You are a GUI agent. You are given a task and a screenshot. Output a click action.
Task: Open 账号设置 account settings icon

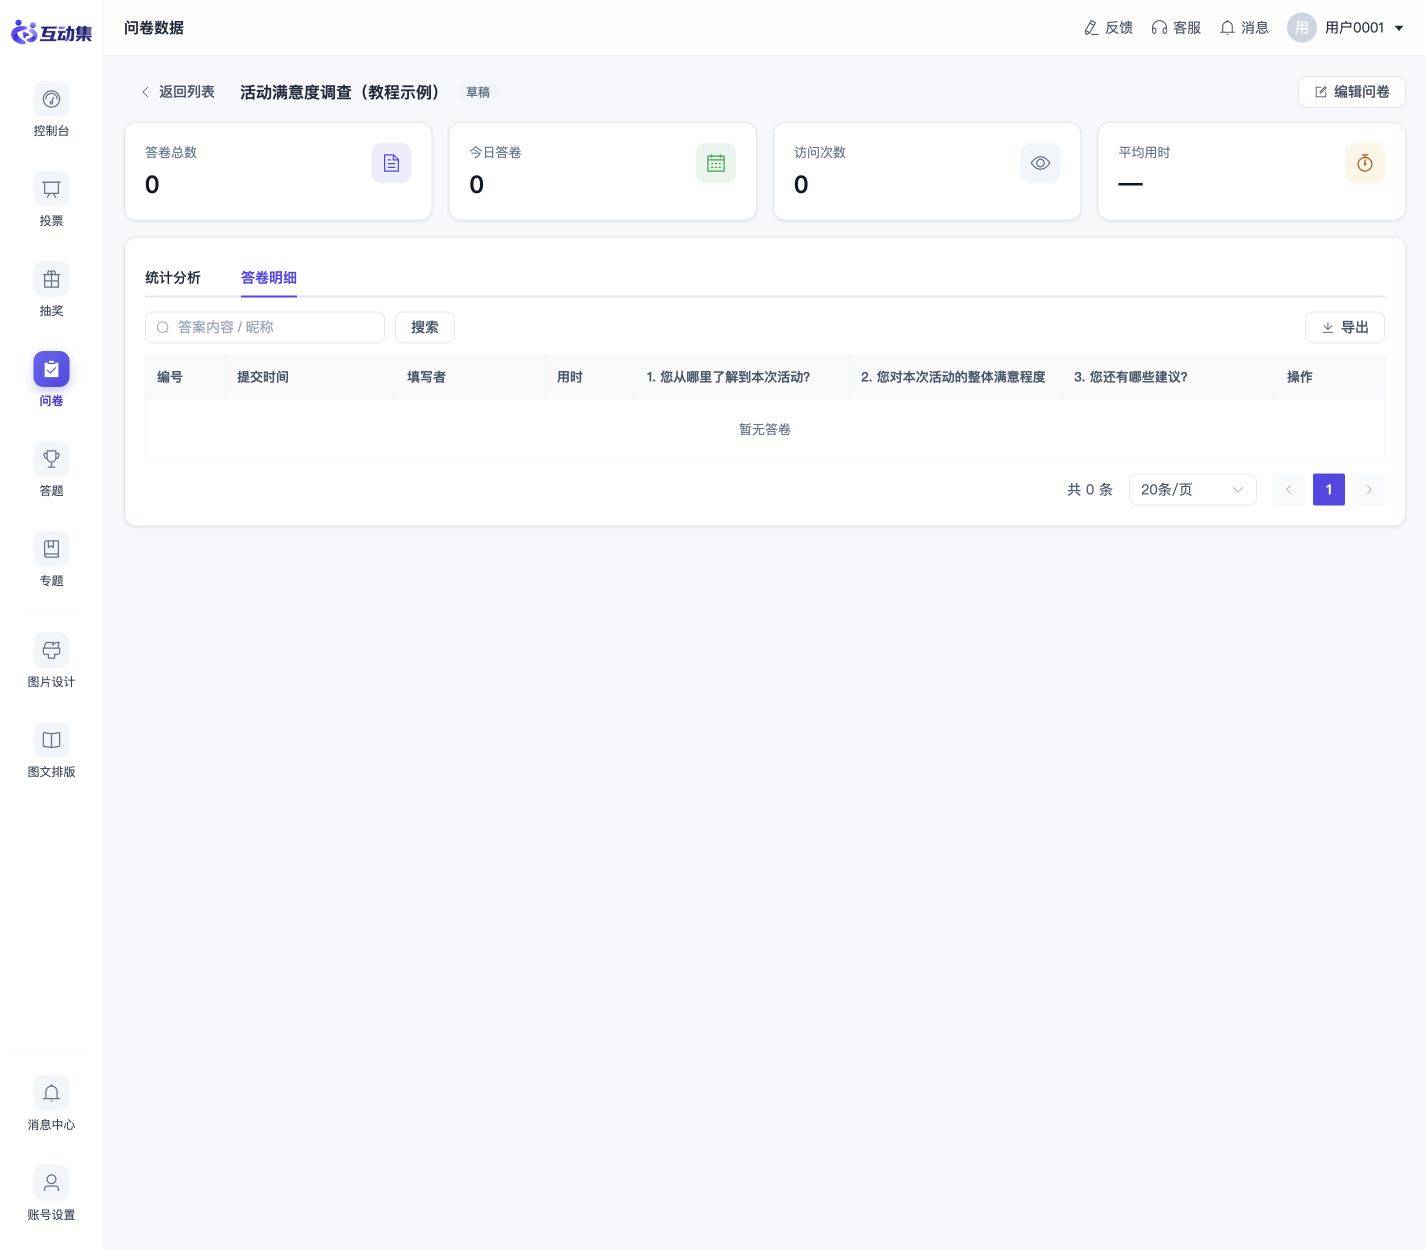tap(51, 1183)
